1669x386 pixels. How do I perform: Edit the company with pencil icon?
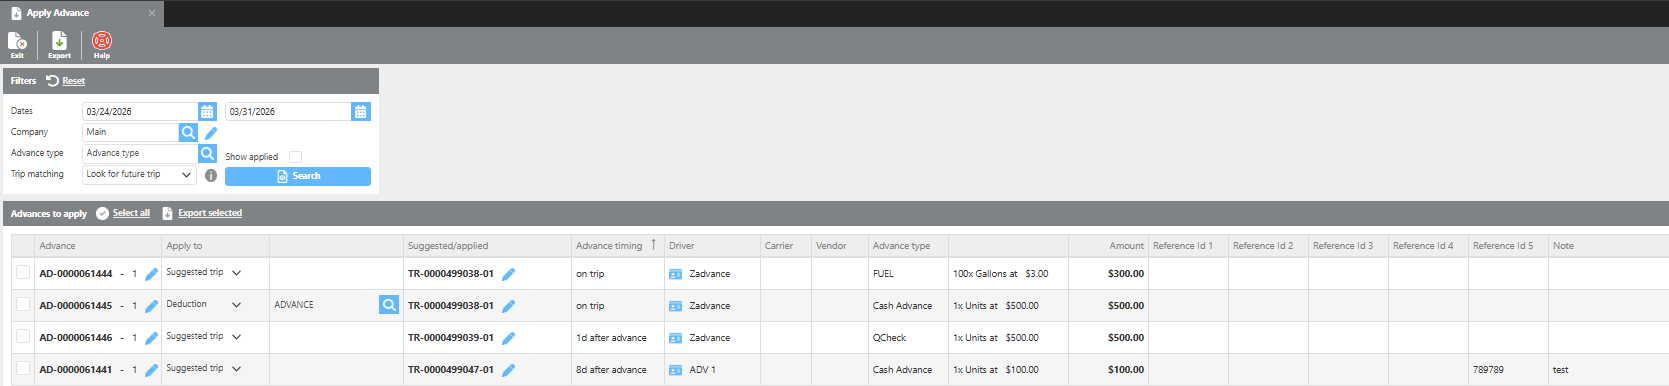(211, 133)
